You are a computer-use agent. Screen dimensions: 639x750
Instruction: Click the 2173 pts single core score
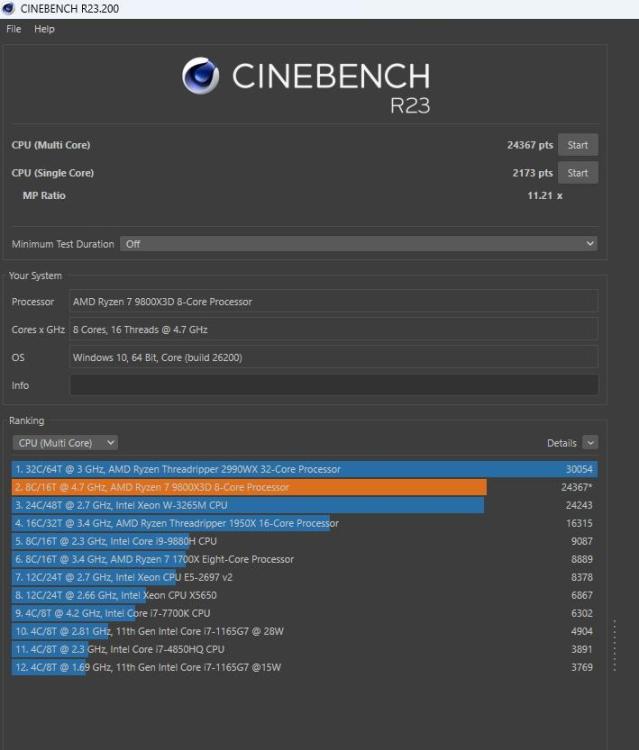[x=532, y=173]
